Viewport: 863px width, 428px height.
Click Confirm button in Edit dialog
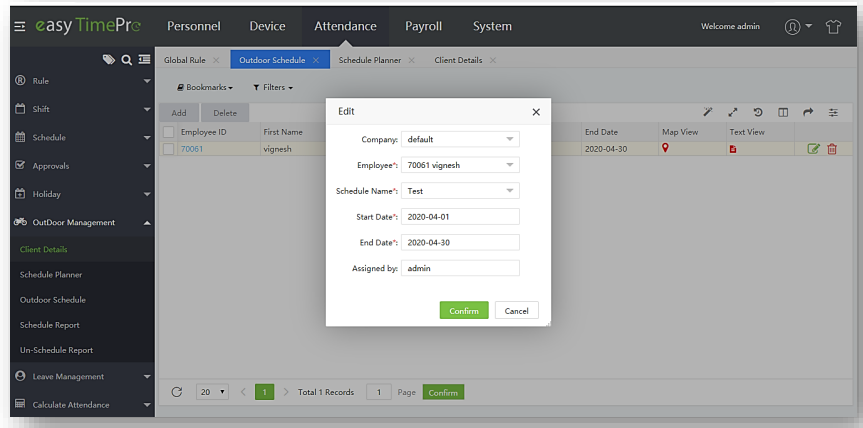[x=464, y=311]
